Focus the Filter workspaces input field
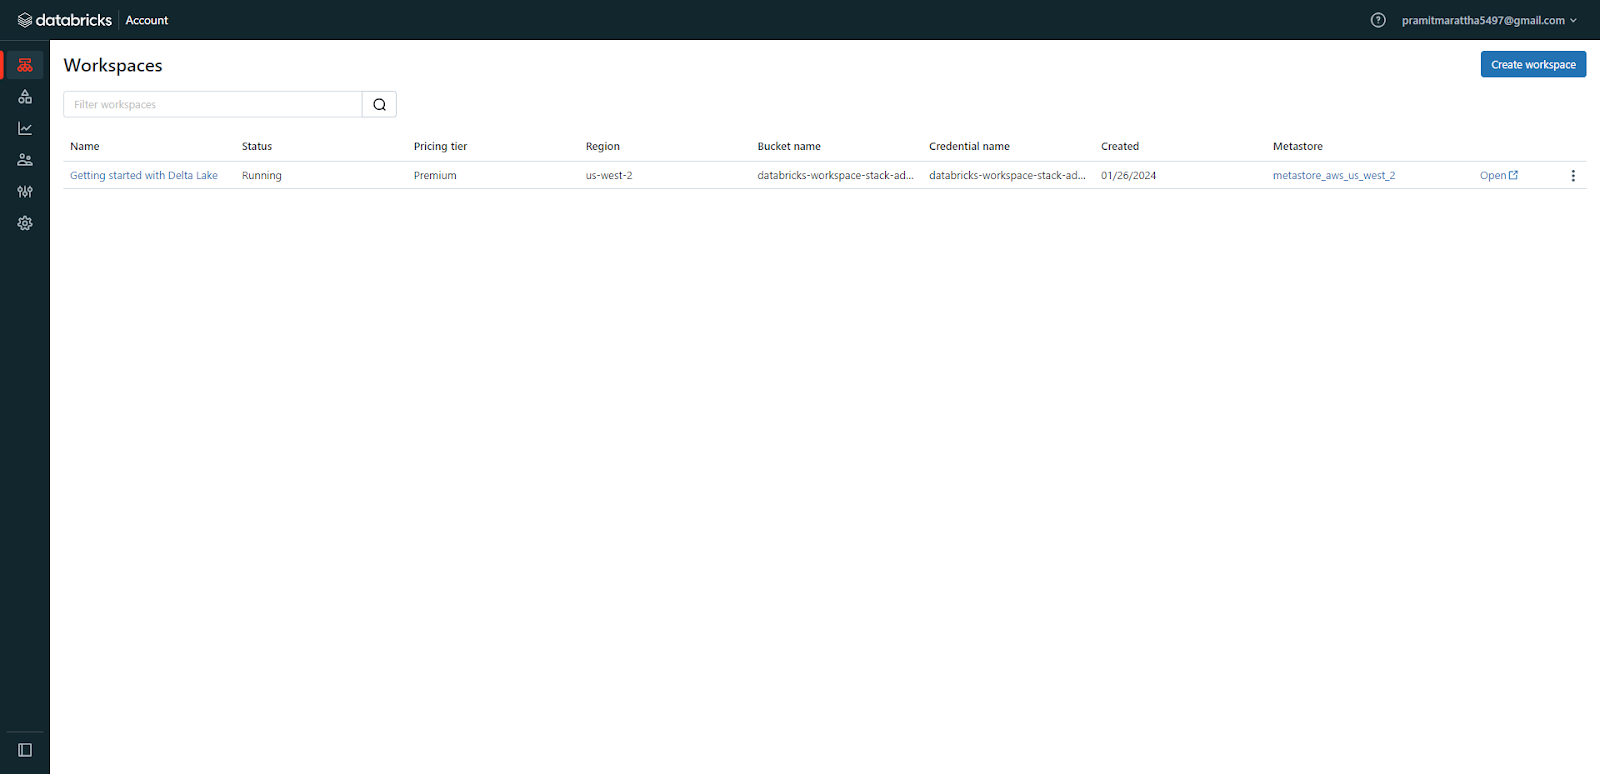This screenshot has height=774, width=1600. 213,104
